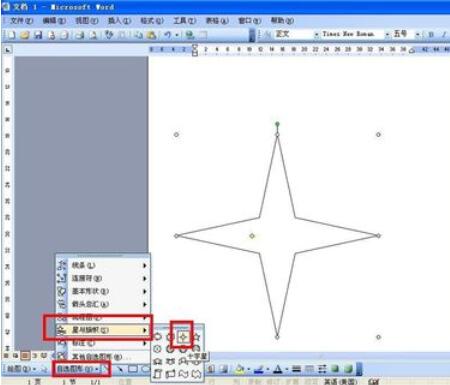Click the Fill Color bucket icon

point(239,369)
